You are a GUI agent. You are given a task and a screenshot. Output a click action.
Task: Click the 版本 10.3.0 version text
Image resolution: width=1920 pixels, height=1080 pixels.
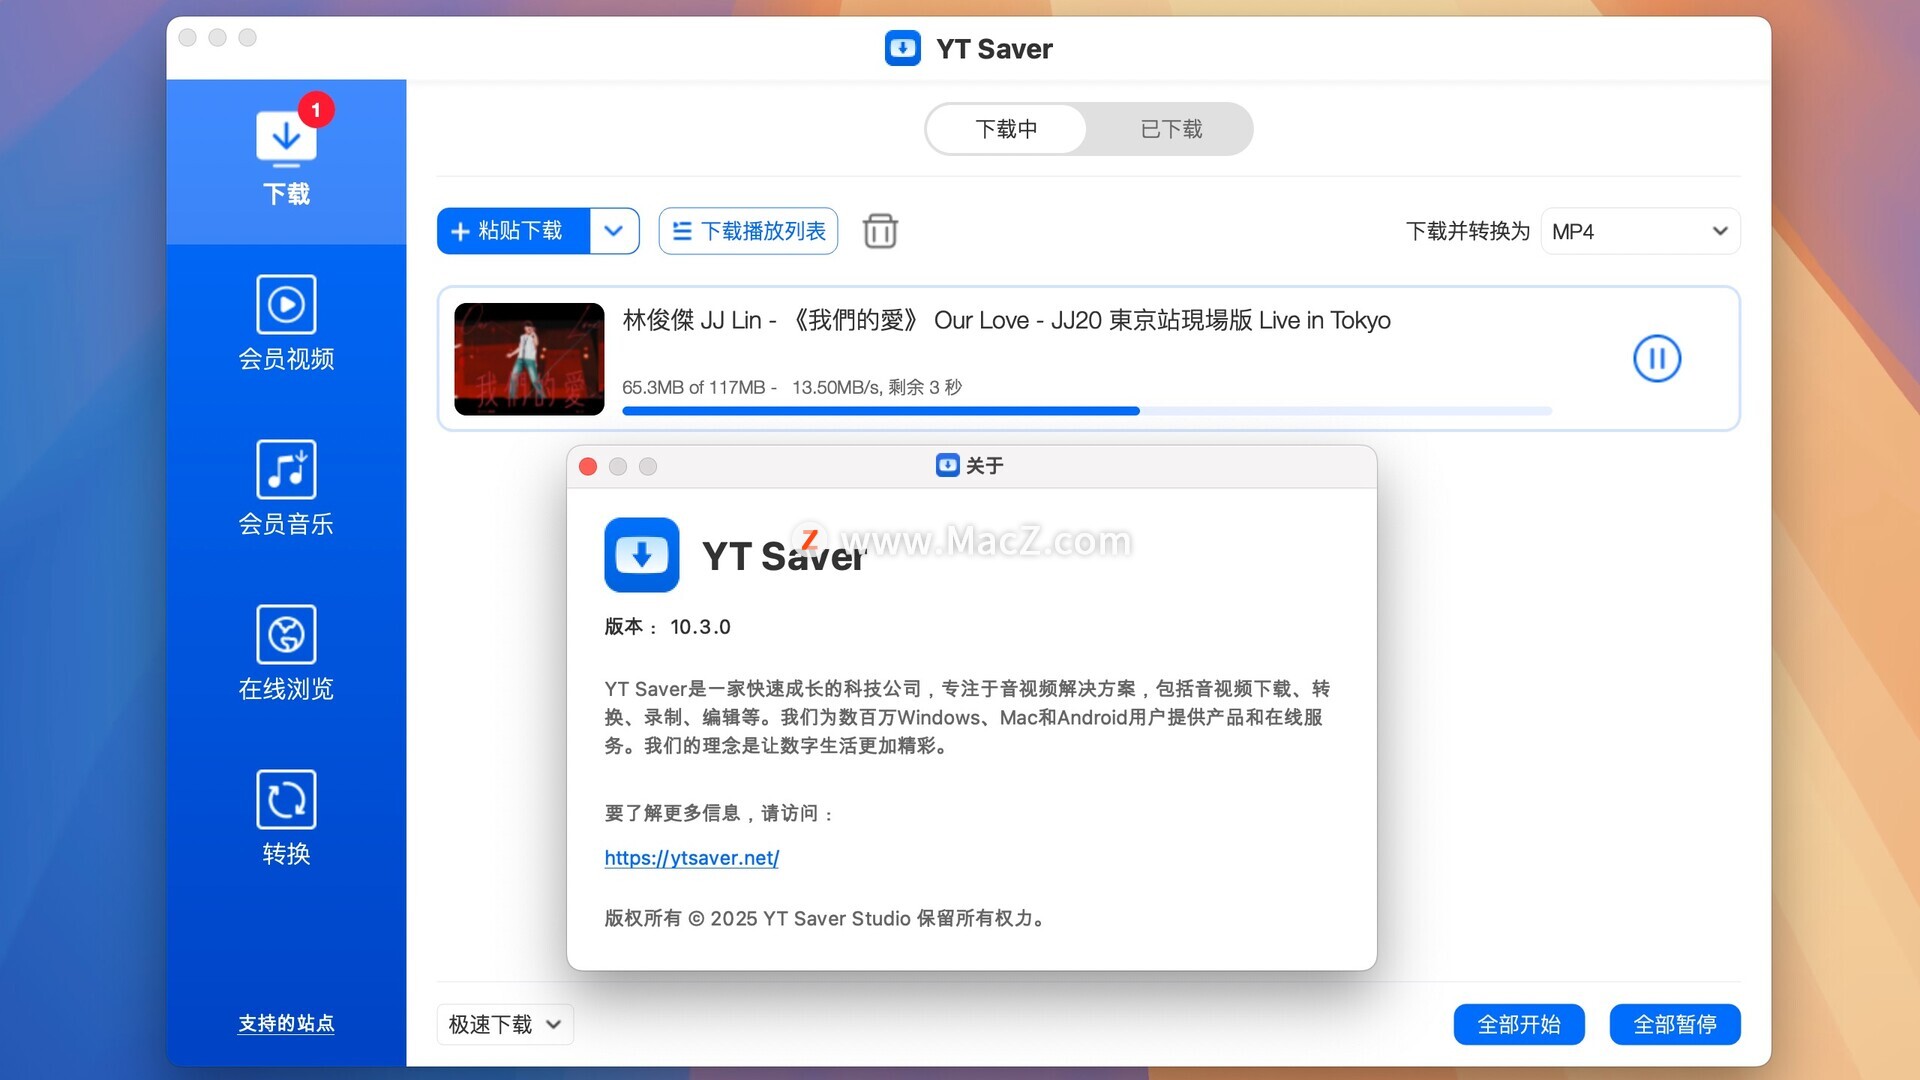[668, 627]
